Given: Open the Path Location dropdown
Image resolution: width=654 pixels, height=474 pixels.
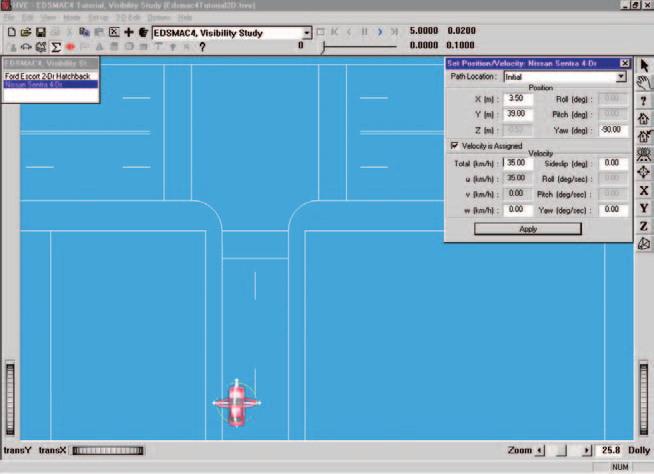Looking at the screenshot, I should [621, 77].
